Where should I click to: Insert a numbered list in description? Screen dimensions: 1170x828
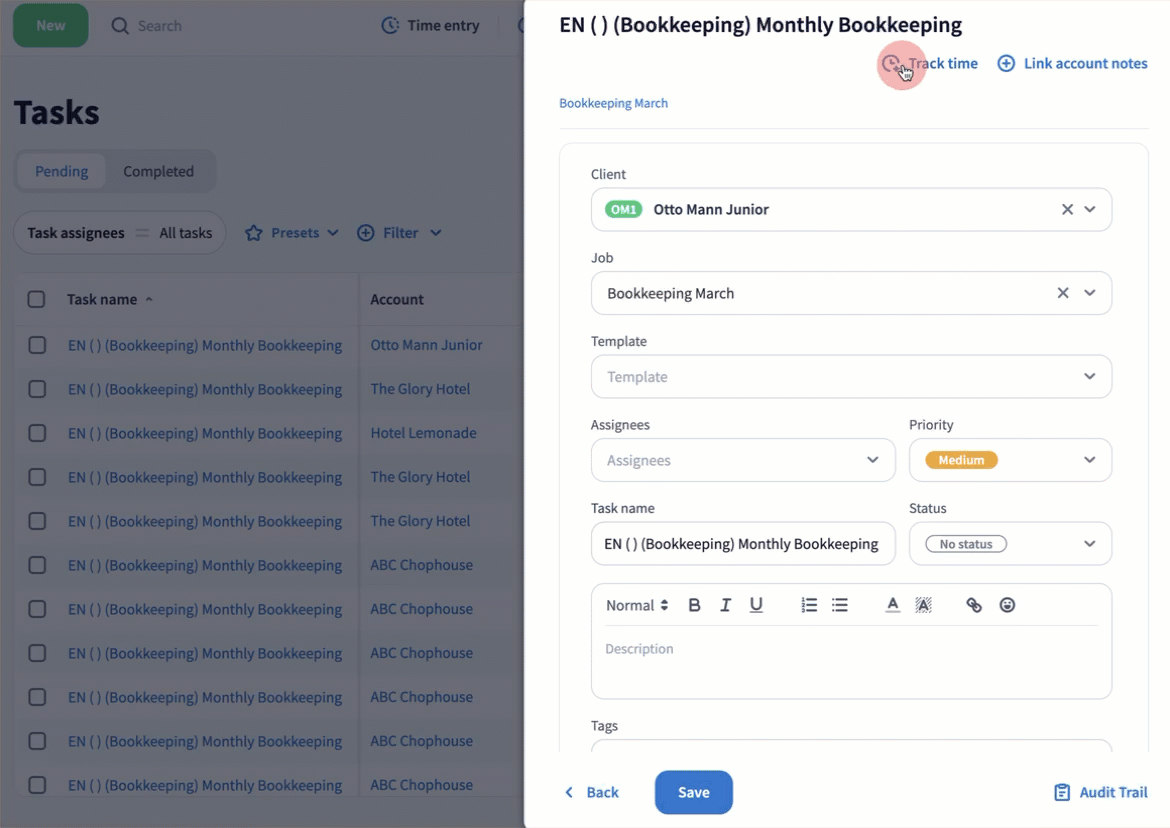[809, 605]
